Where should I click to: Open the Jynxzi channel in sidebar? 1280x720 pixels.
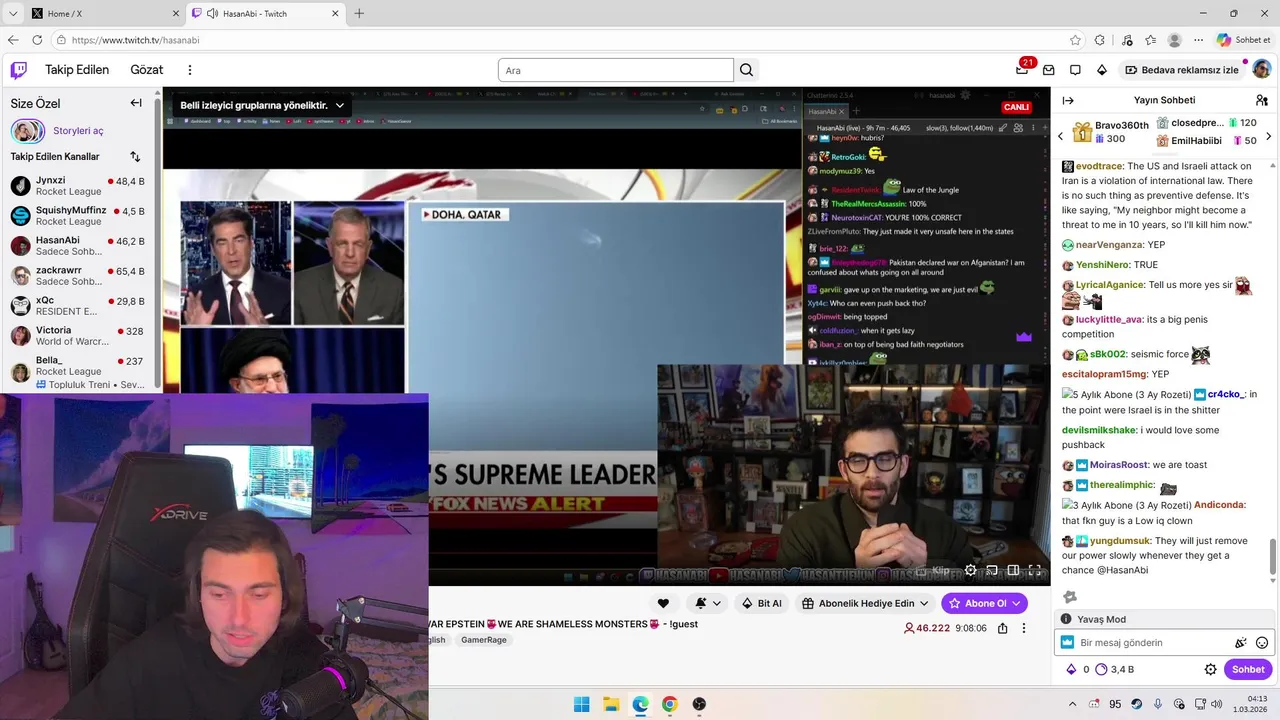click(x=80, y=186)
